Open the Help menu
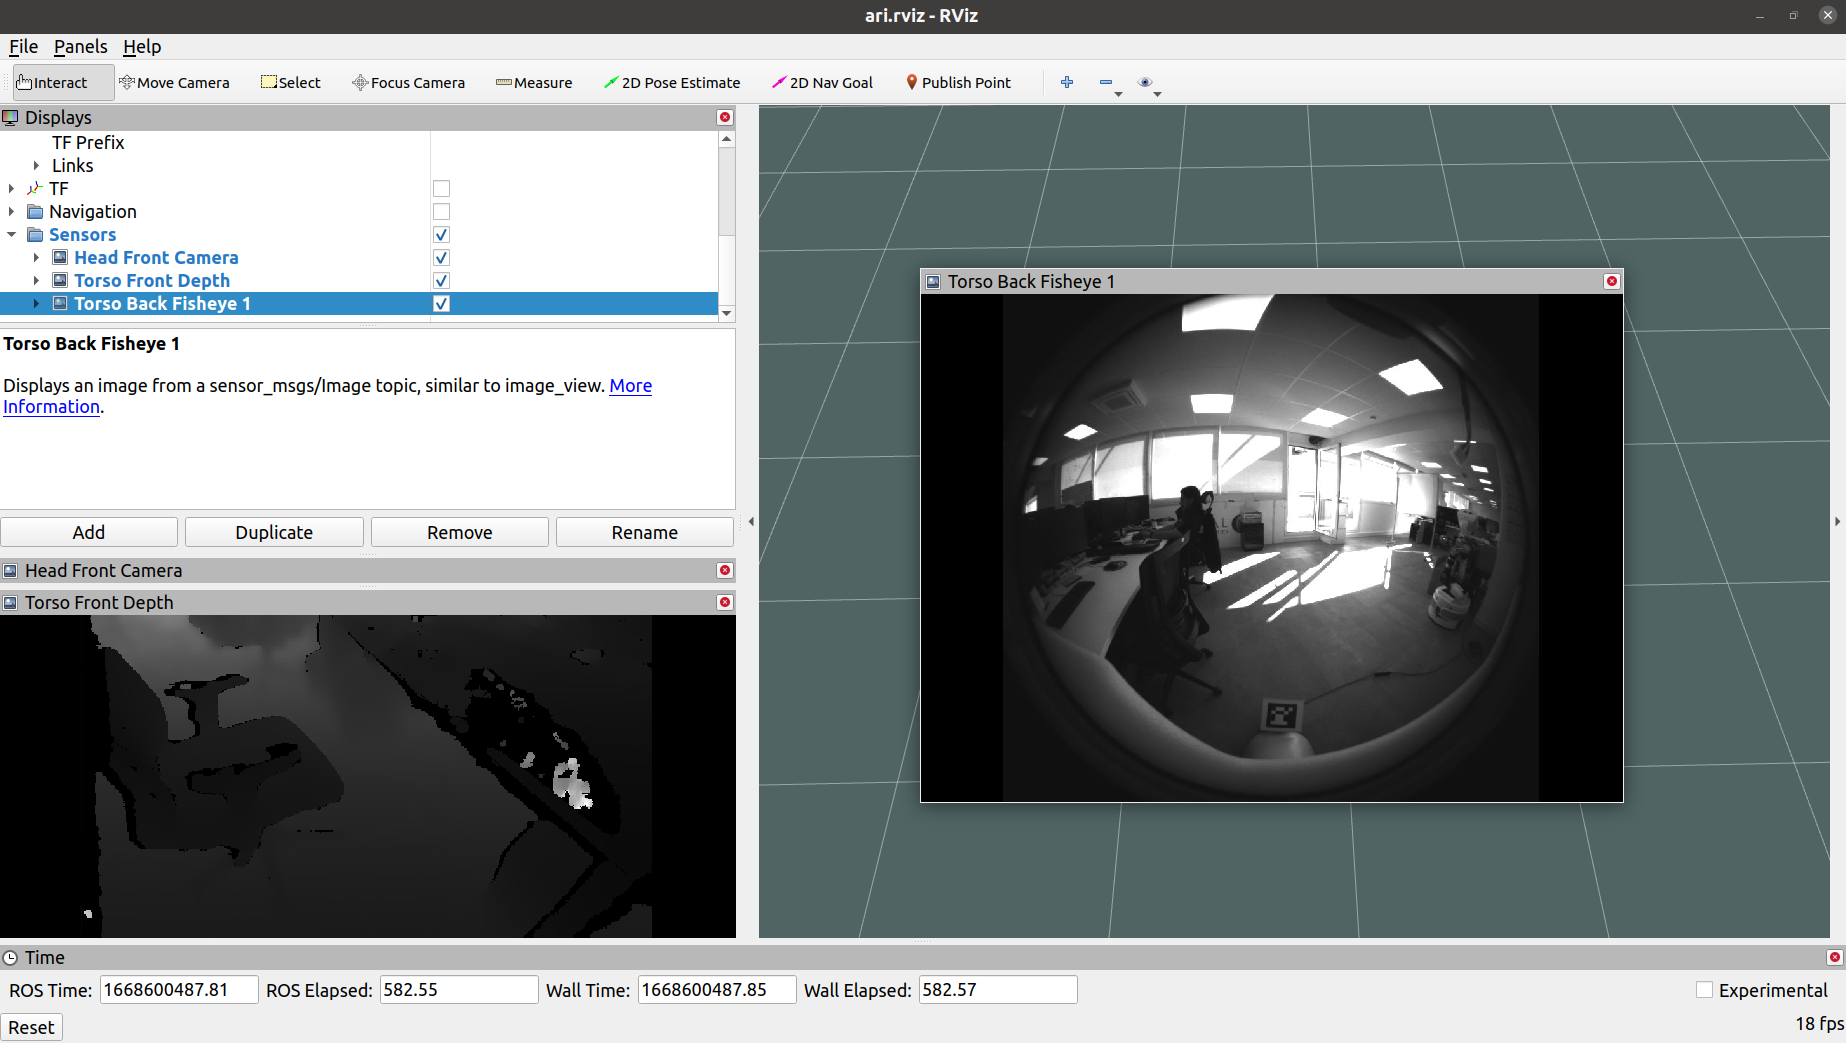1846x1043 pixels. click(142, 46)
